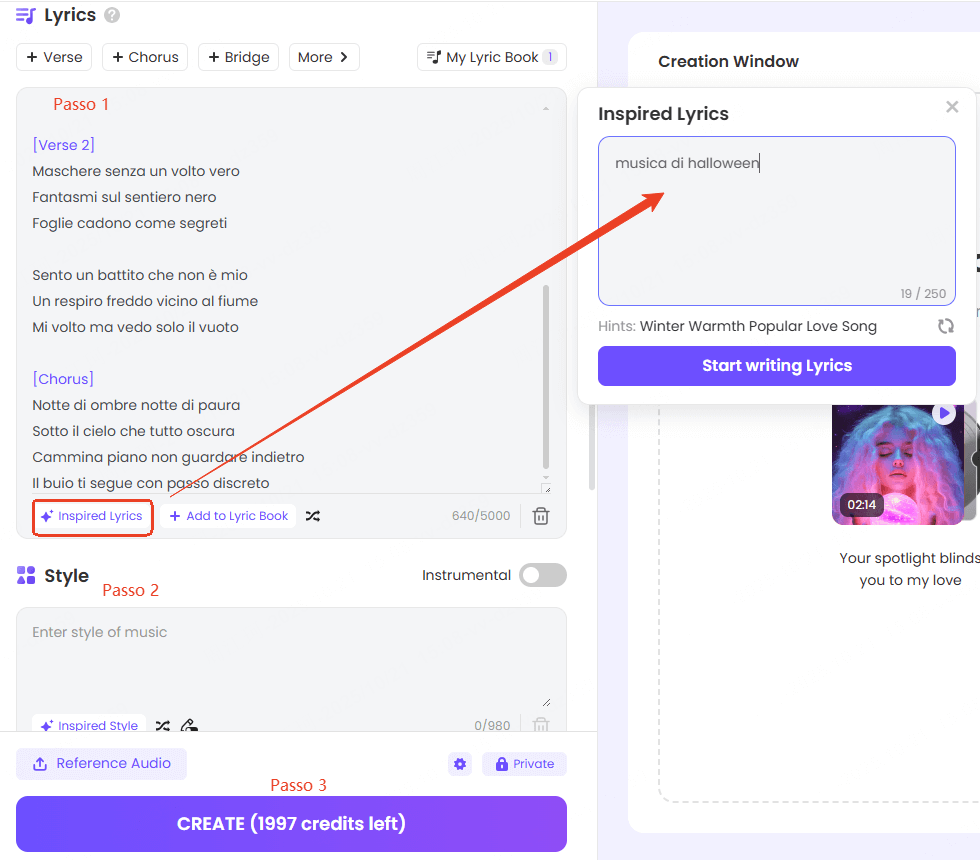980x860 pixels.
Task: Shuffle the style with the random icon
Action: (x=163, y=726)
